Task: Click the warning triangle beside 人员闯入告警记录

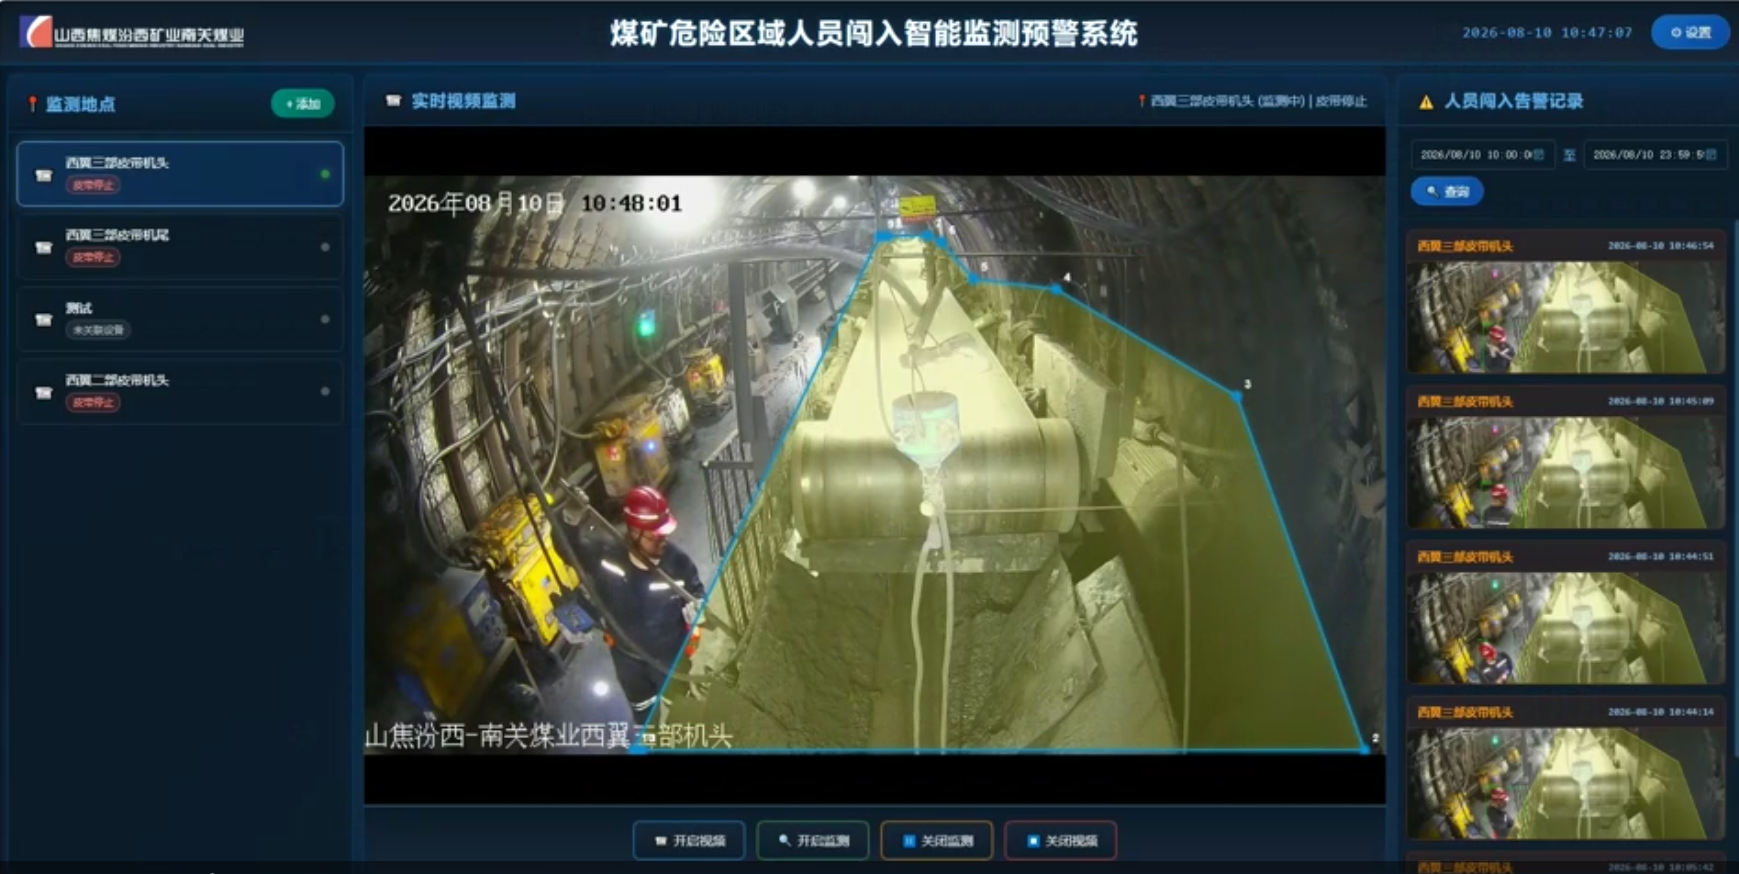Action: coord(1426,102)
